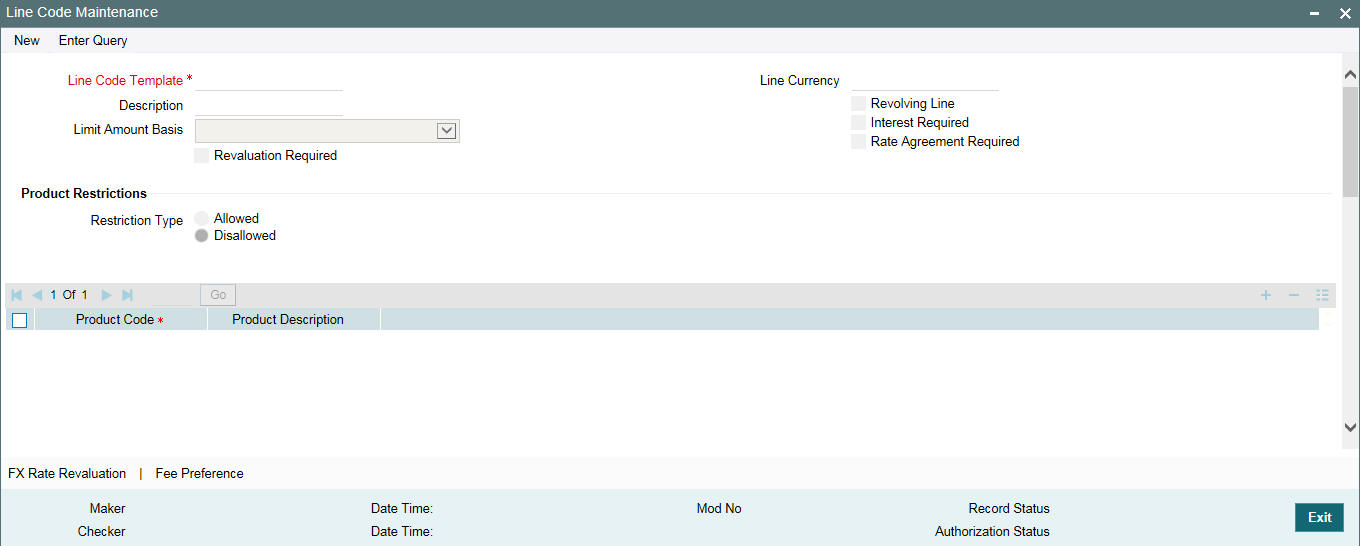Tick the Interest Required checkbox
1360x546 pixels.
[858, 122]
